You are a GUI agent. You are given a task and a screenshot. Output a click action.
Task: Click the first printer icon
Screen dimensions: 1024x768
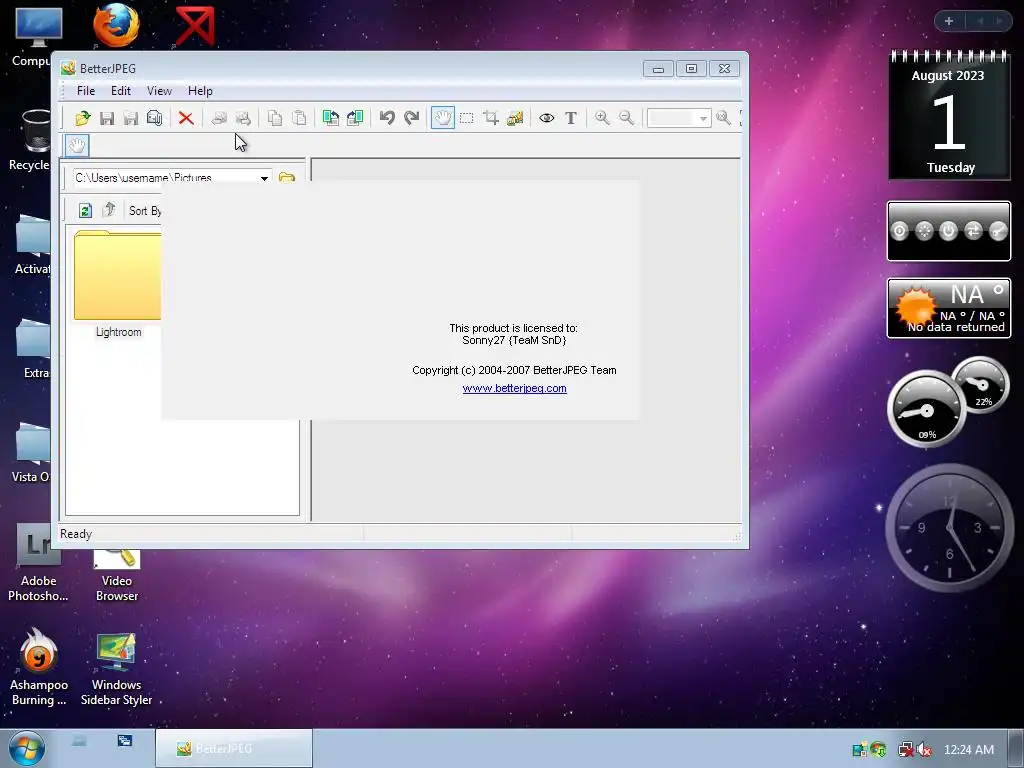click(219, 118)
